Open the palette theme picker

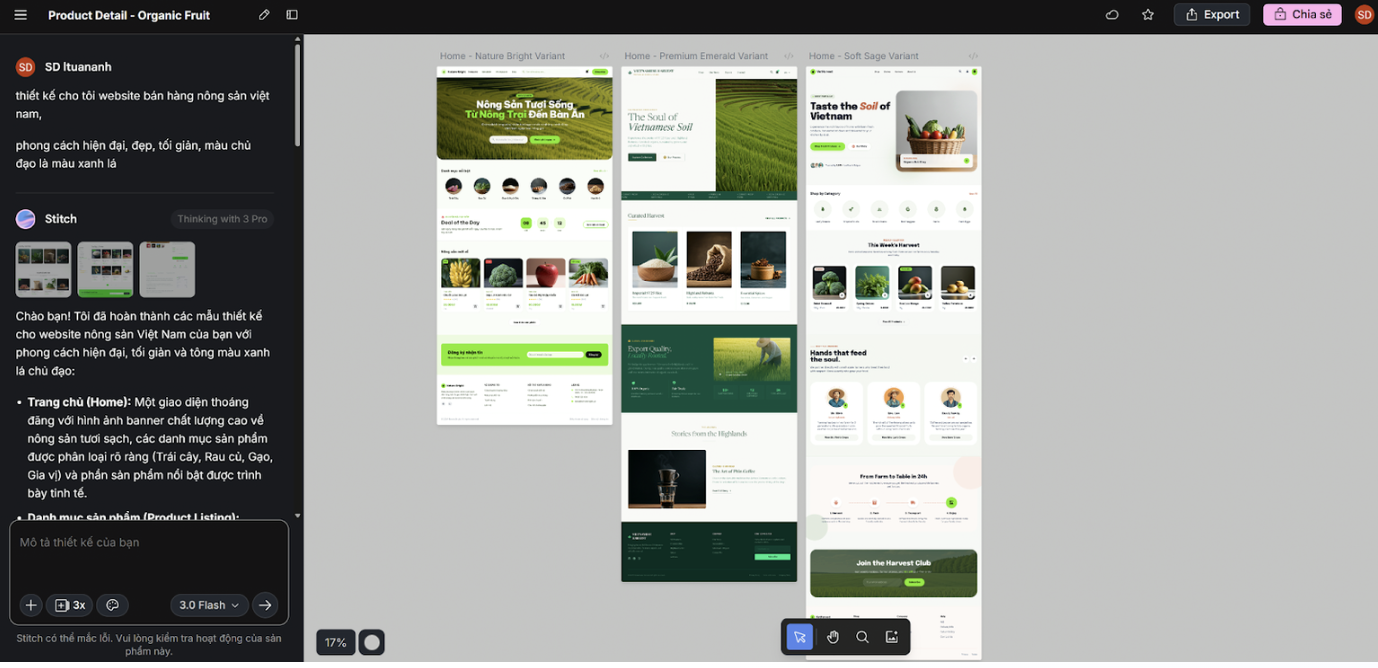(x=113, y=605)
